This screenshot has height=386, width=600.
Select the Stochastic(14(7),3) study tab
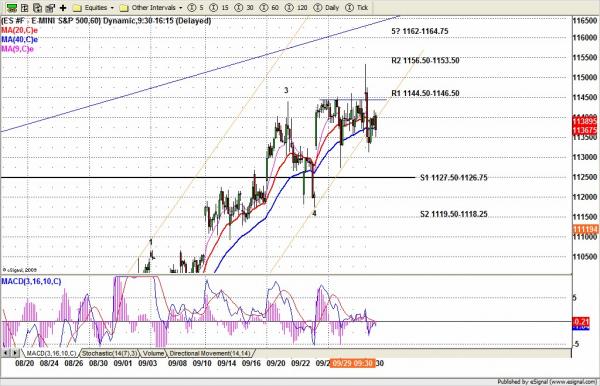(109, 353)
